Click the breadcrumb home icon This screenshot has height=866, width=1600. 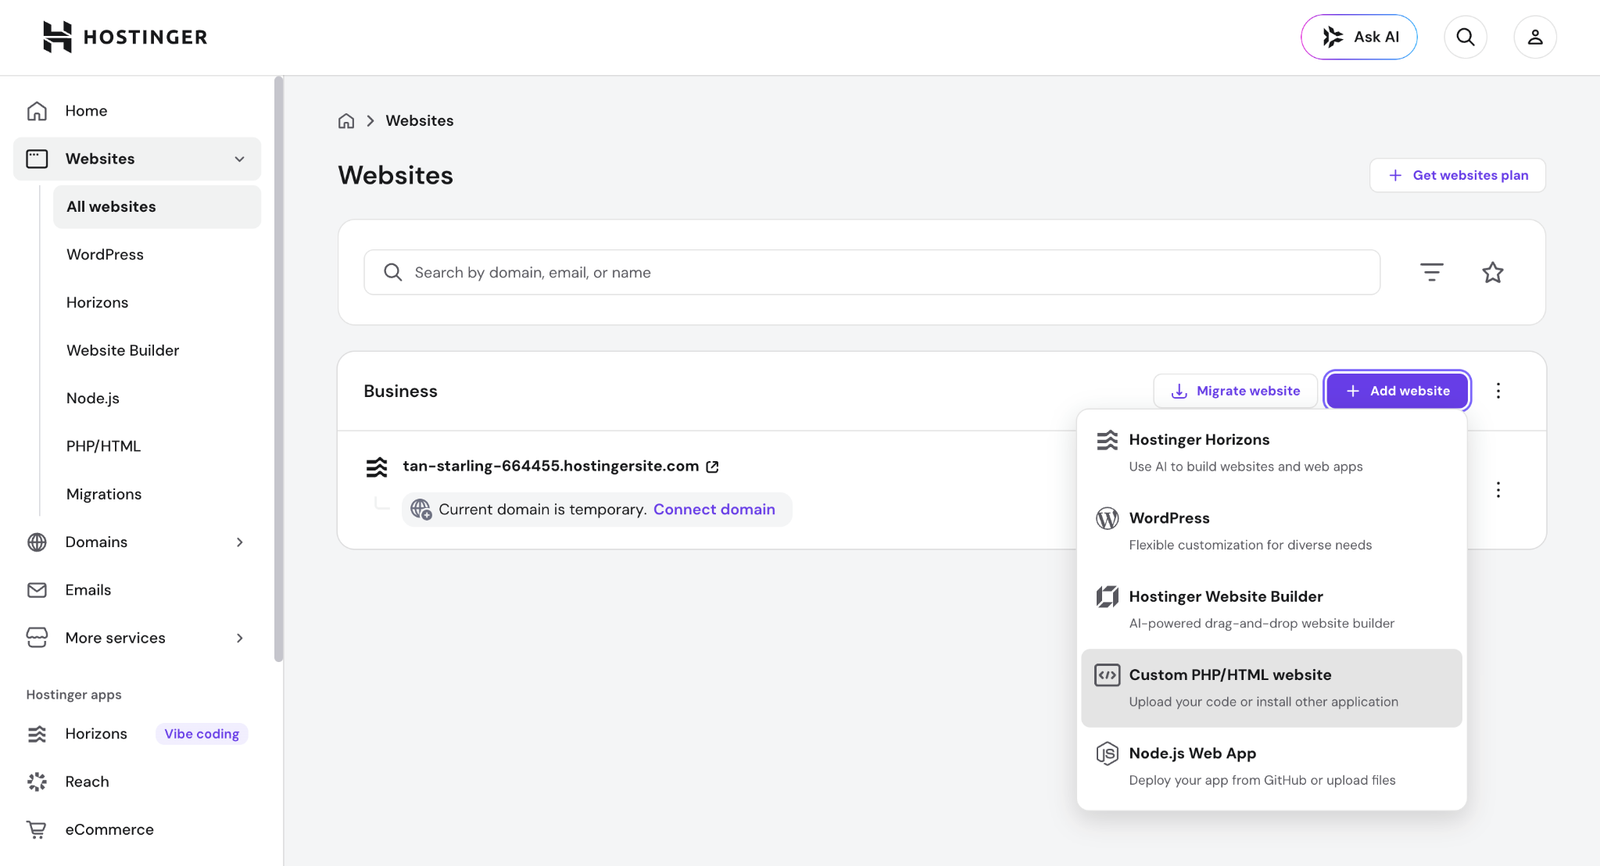point(346,121)
